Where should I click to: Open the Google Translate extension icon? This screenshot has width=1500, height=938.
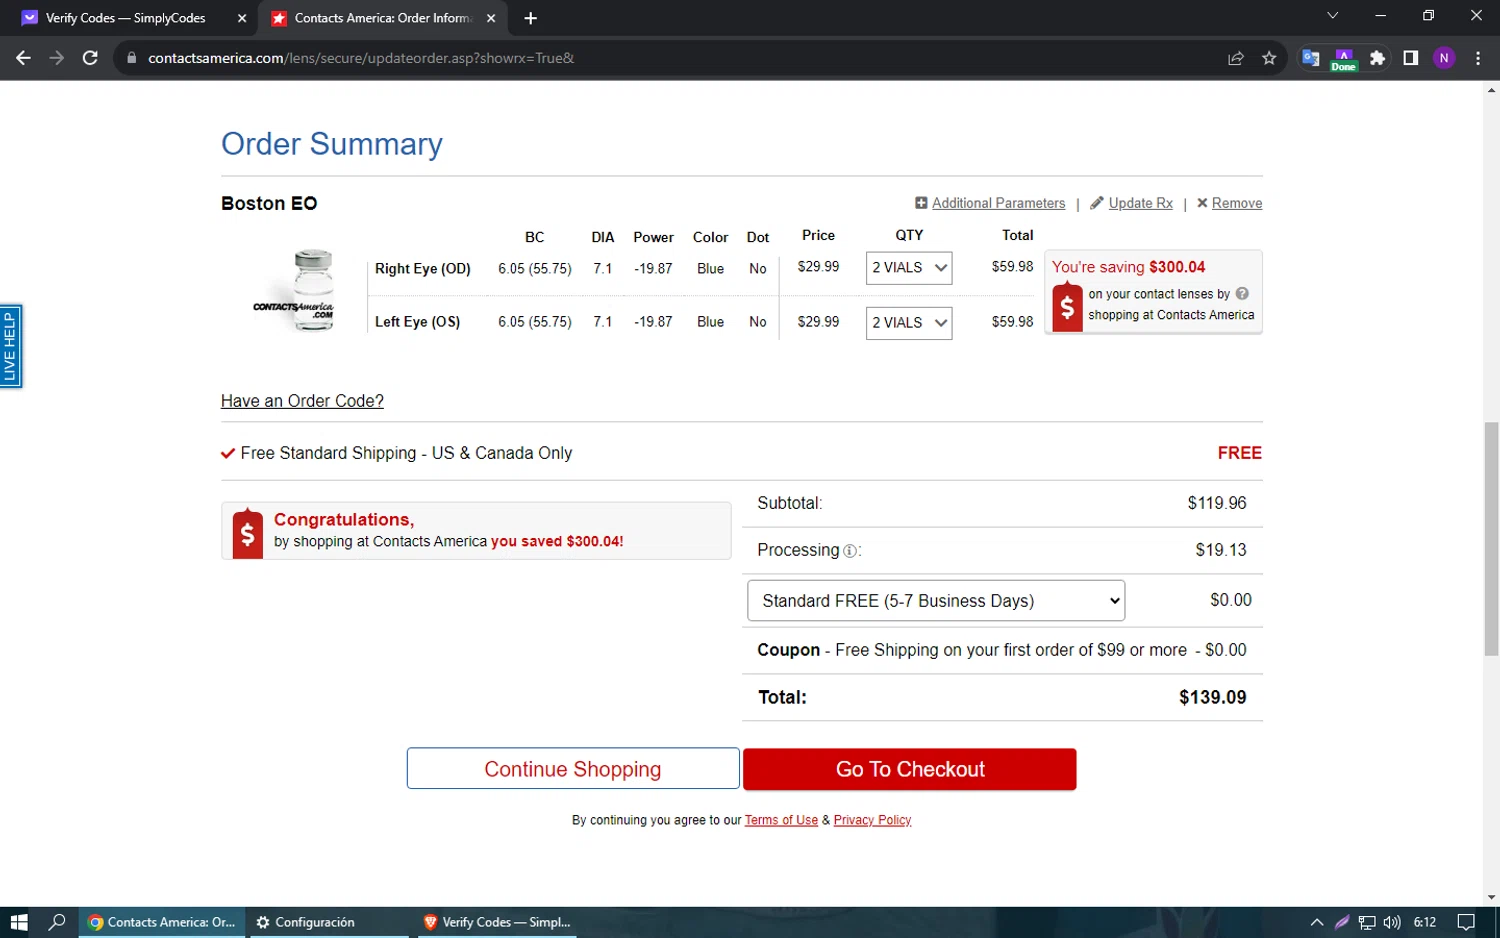tap(1311, 58)
